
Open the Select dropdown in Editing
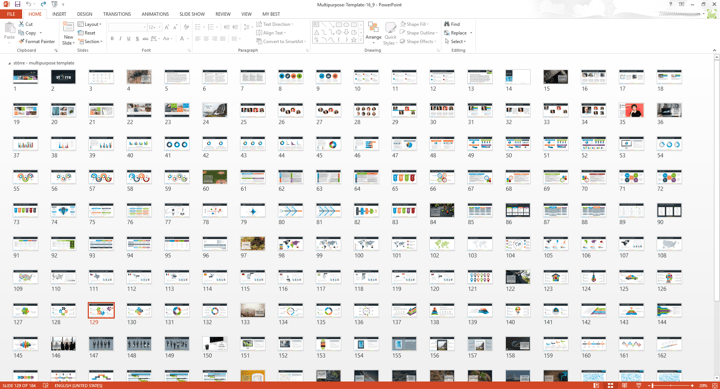tap(455, 41)
